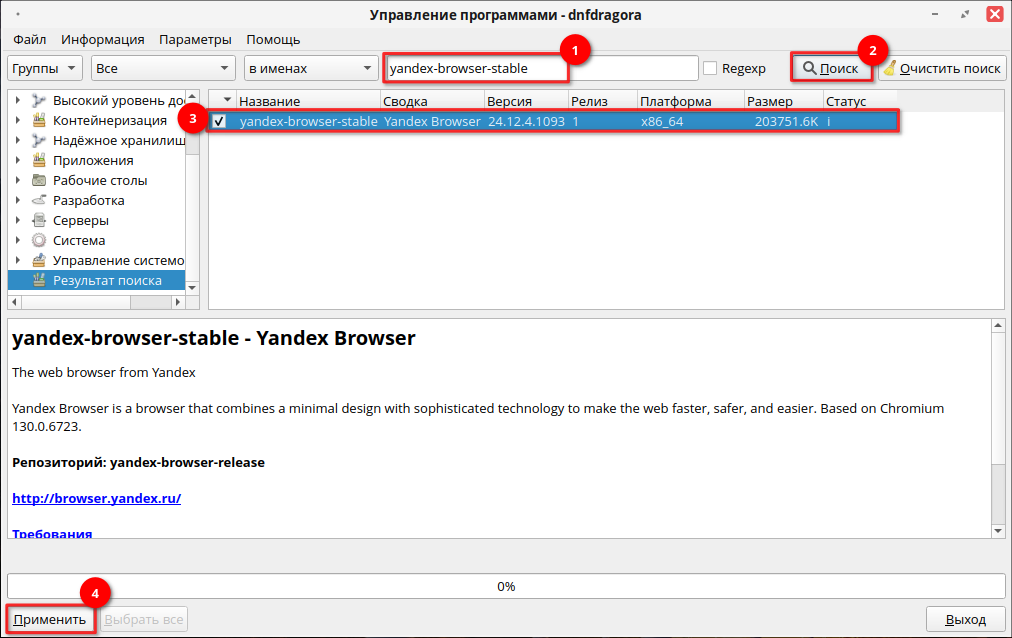
Task: Select the Приложения tree item
Action: tap(93, 161)
